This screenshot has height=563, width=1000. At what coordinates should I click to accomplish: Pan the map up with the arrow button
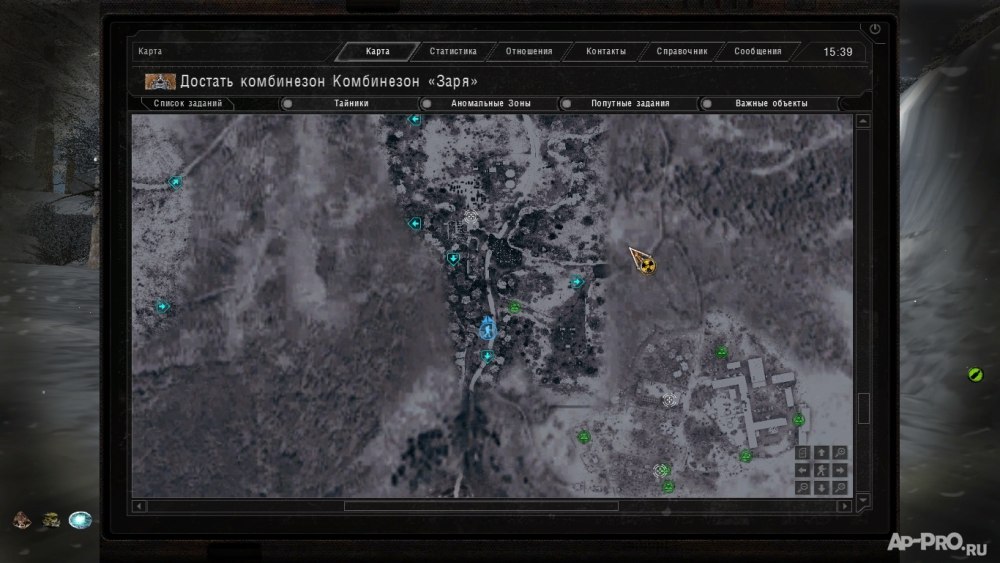coord(822,452)
